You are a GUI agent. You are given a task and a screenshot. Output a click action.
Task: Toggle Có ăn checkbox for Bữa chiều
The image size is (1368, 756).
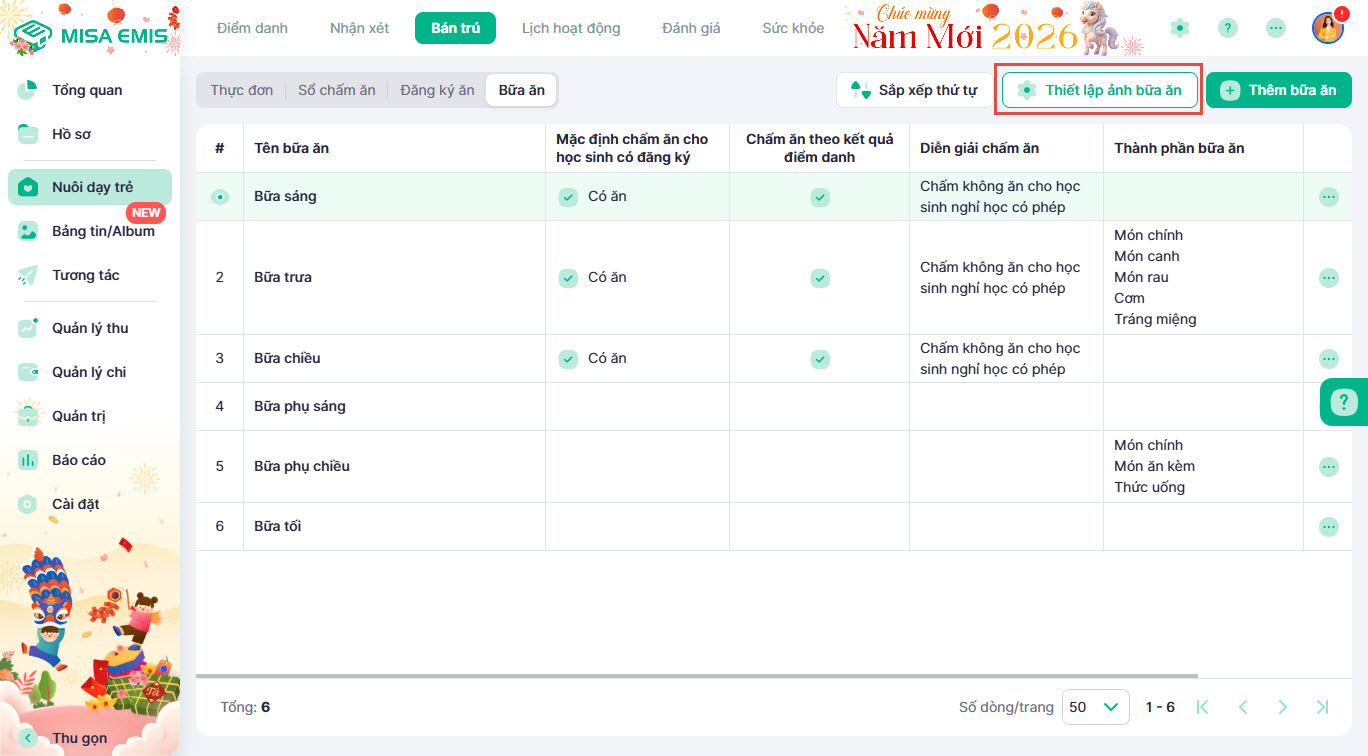[x=568, y=358]
